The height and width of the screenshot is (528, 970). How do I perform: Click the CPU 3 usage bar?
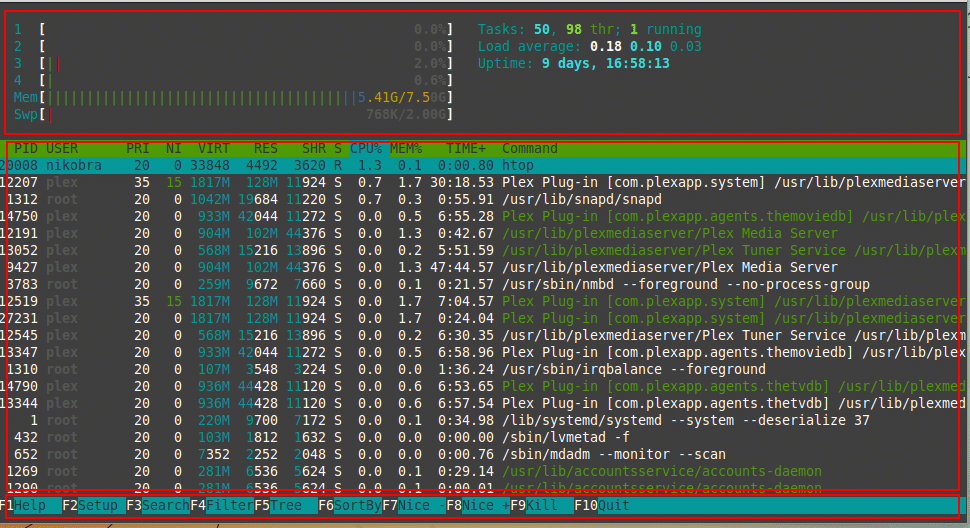coord(233,63)
